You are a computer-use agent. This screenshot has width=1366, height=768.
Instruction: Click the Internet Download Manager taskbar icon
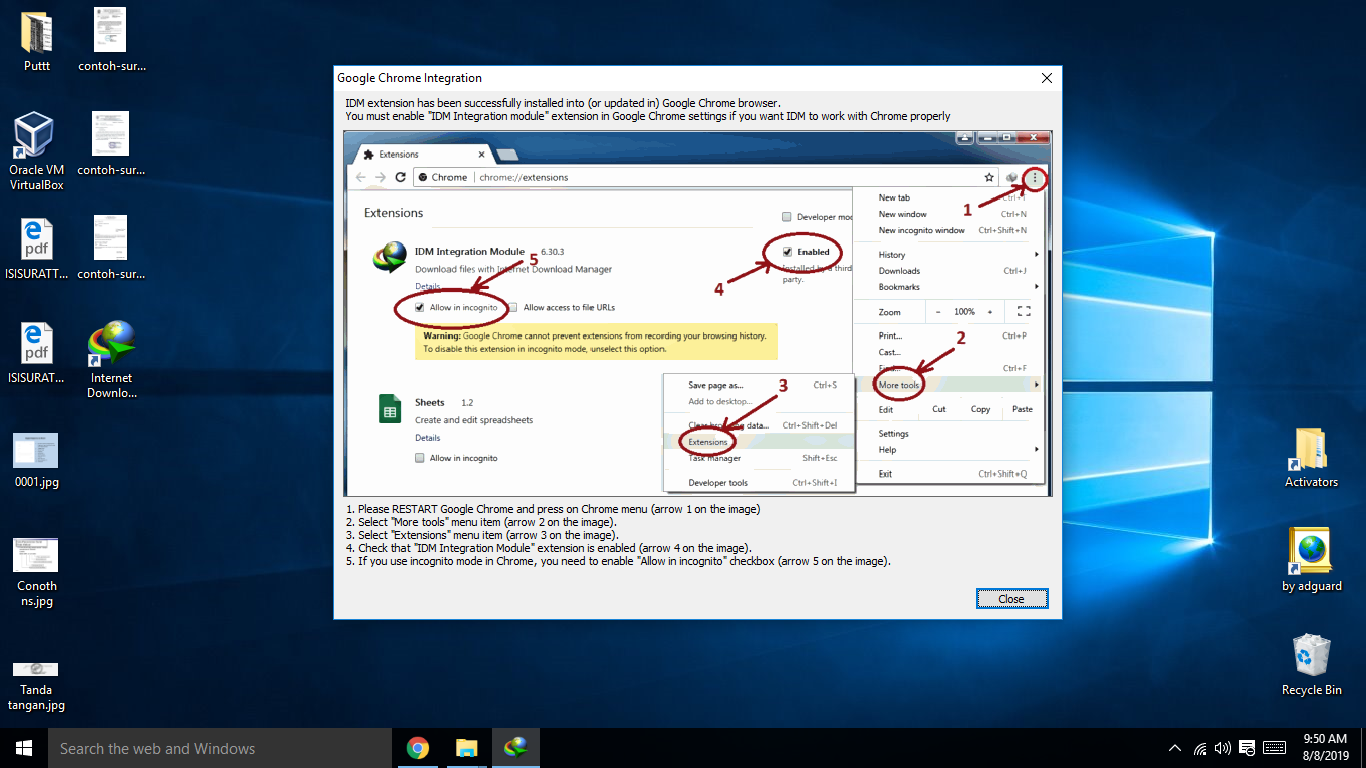[516, 748]
